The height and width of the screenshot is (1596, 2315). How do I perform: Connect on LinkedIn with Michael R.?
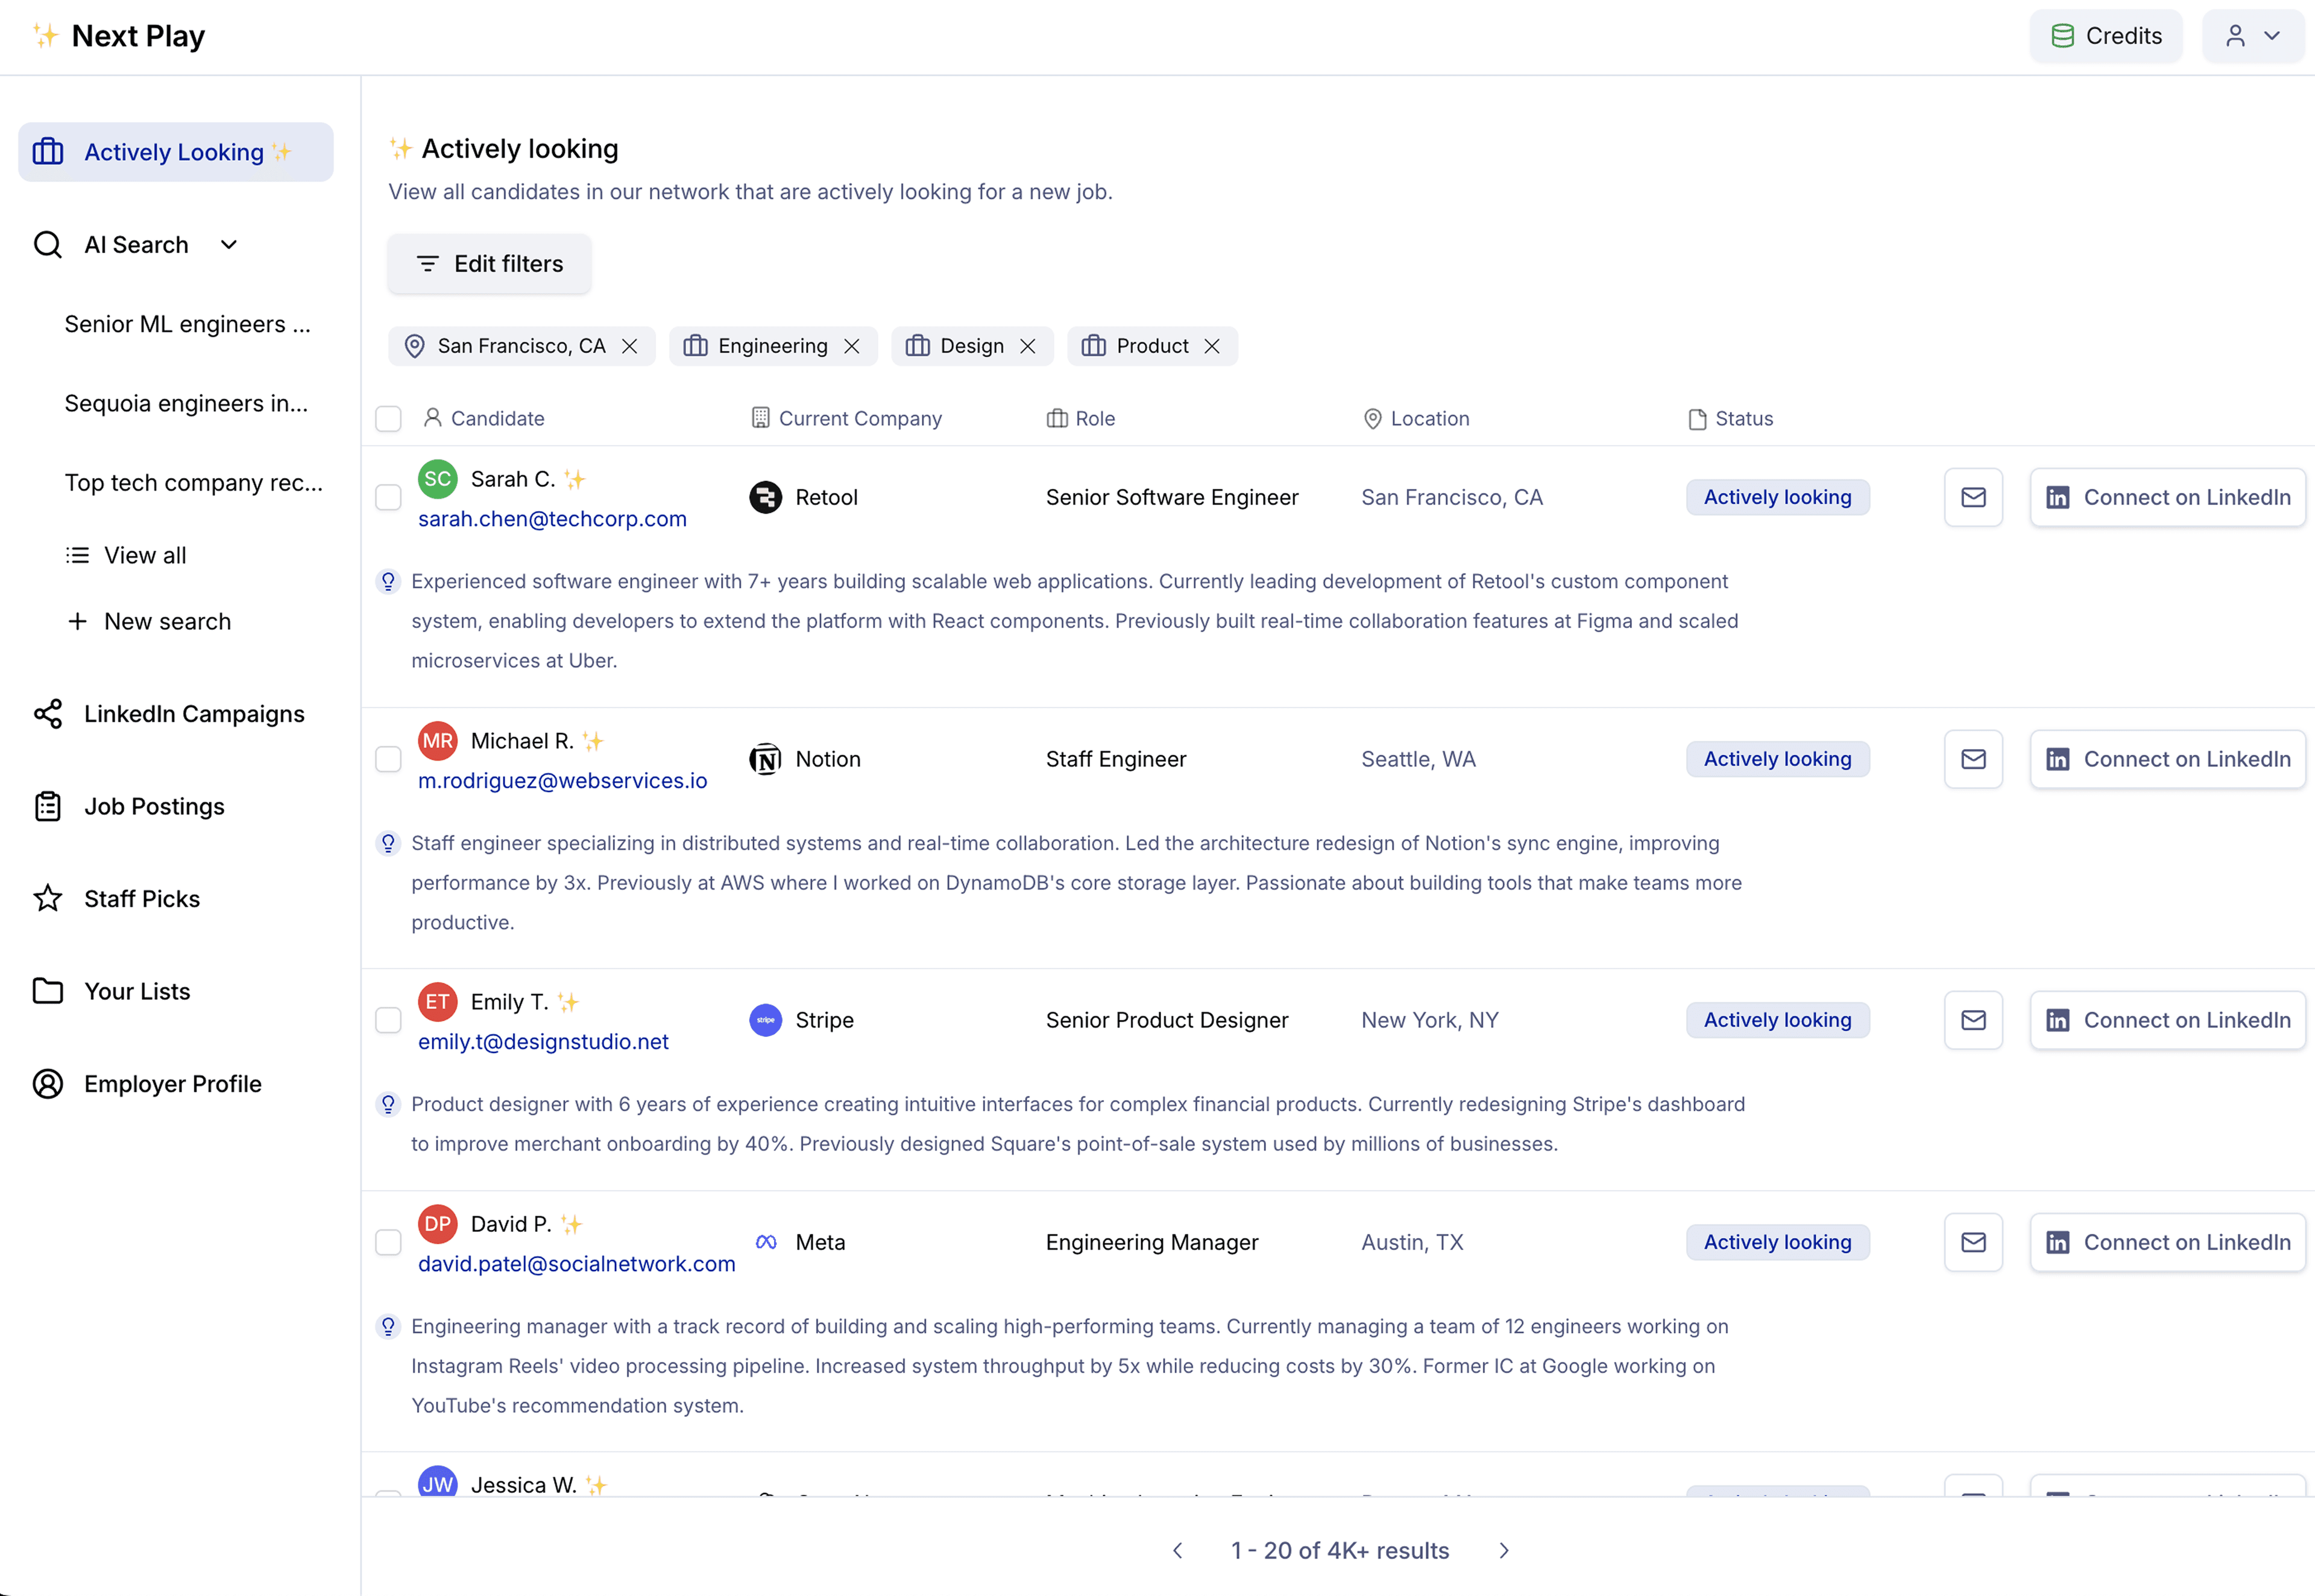[2167, 759]
